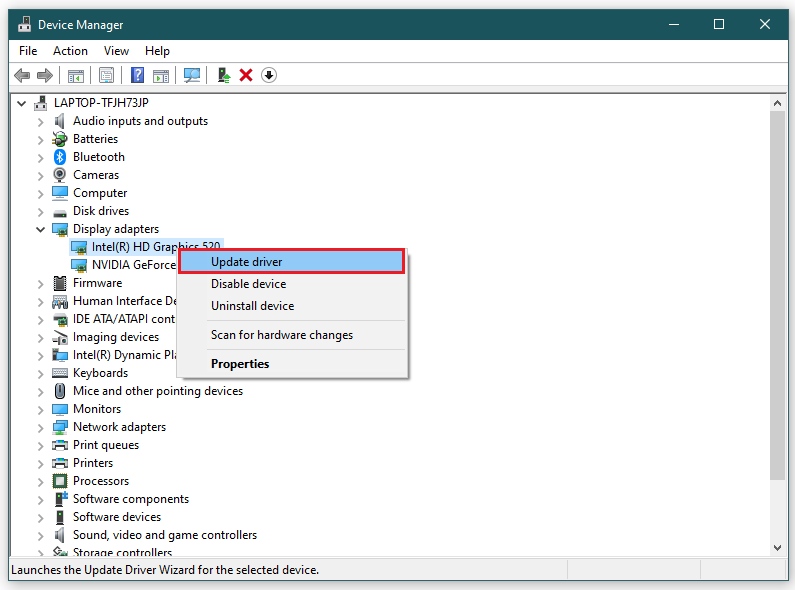
Task: Expand the Imaging devices category arrow
Action: 41,338
